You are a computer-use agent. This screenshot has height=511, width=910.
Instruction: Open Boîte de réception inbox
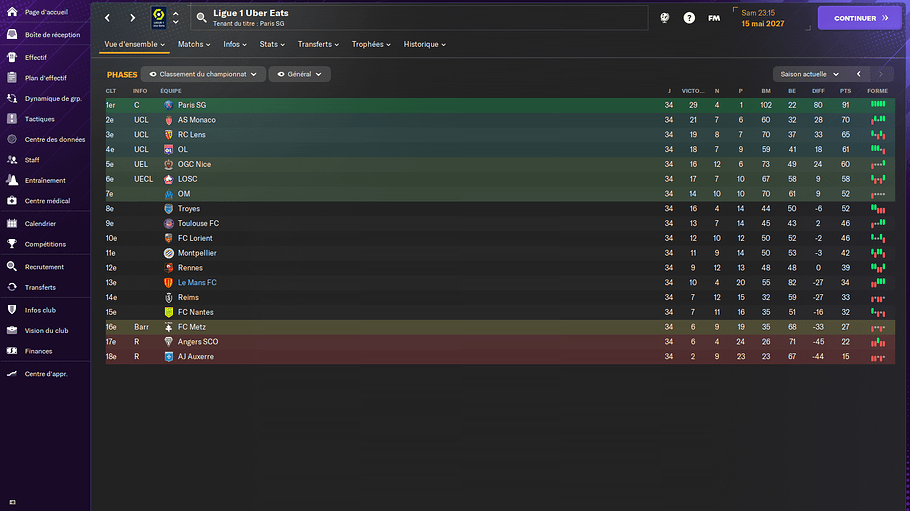click(x=12, y=34)
